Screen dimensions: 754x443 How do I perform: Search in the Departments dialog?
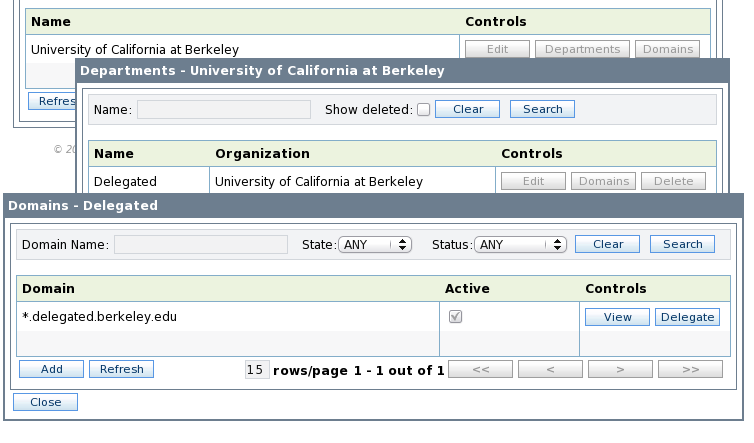tap(542, 109)
